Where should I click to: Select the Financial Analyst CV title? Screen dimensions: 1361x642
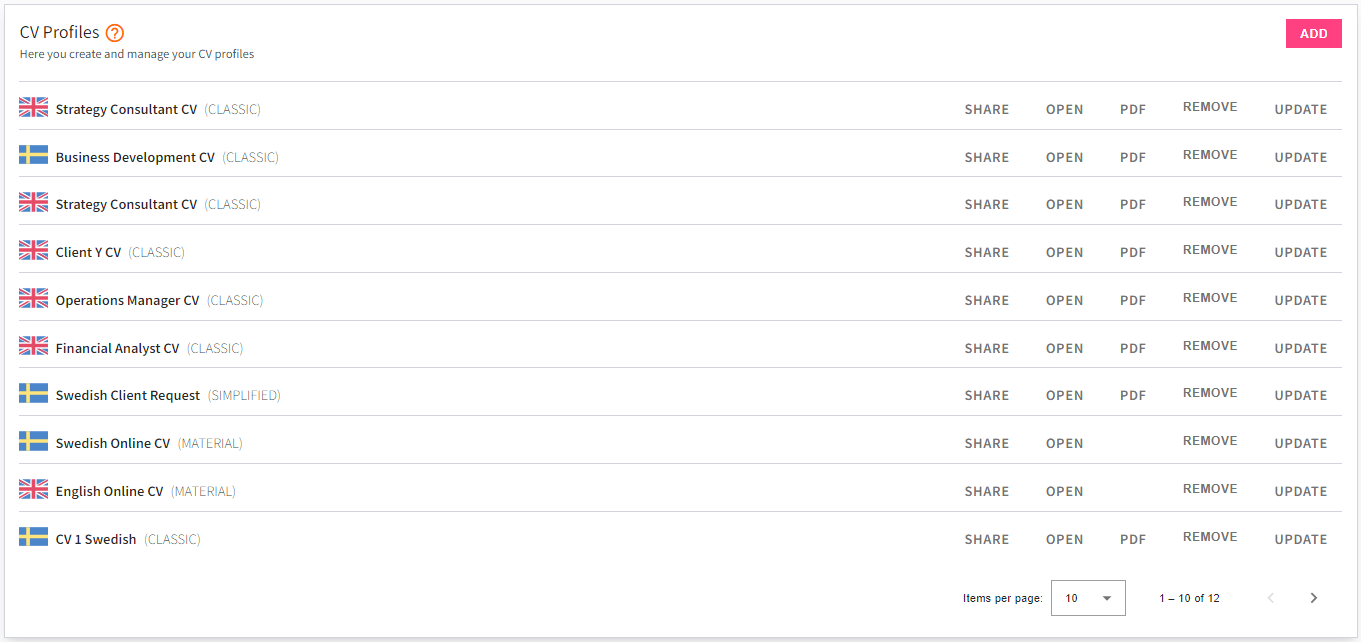117,348
